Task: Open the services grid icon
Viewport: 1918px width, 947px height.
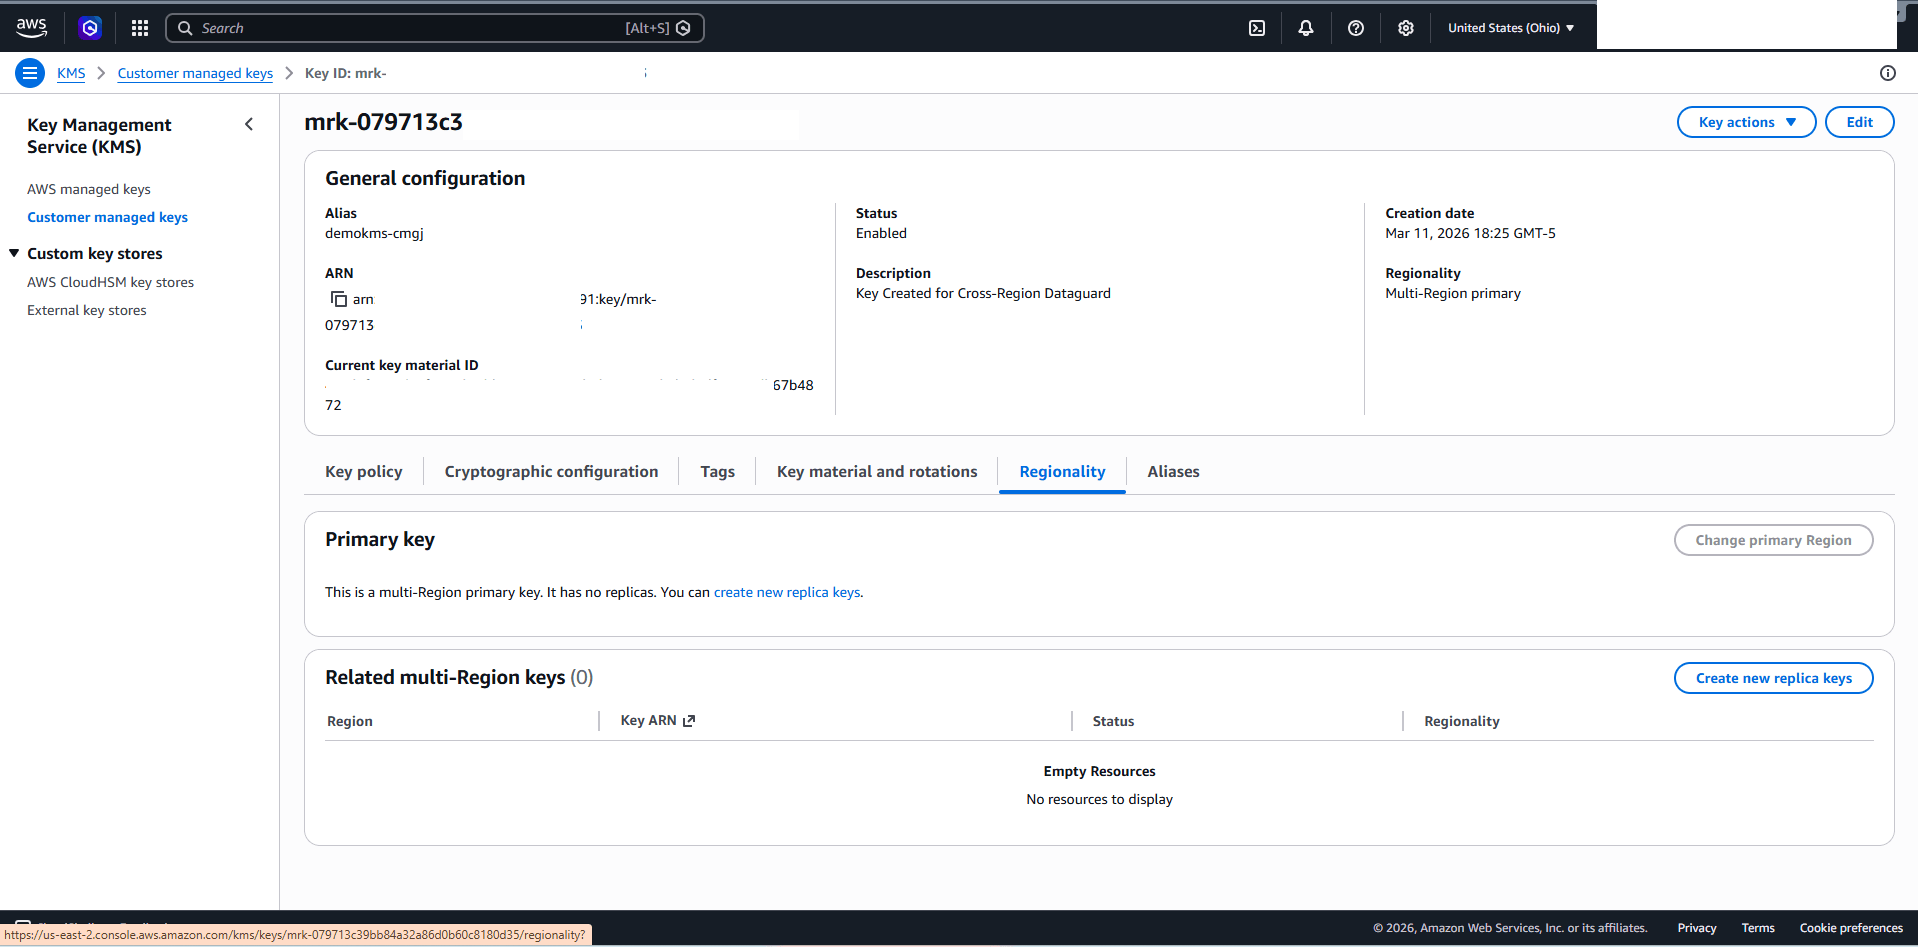Action: tap(139, 27)
